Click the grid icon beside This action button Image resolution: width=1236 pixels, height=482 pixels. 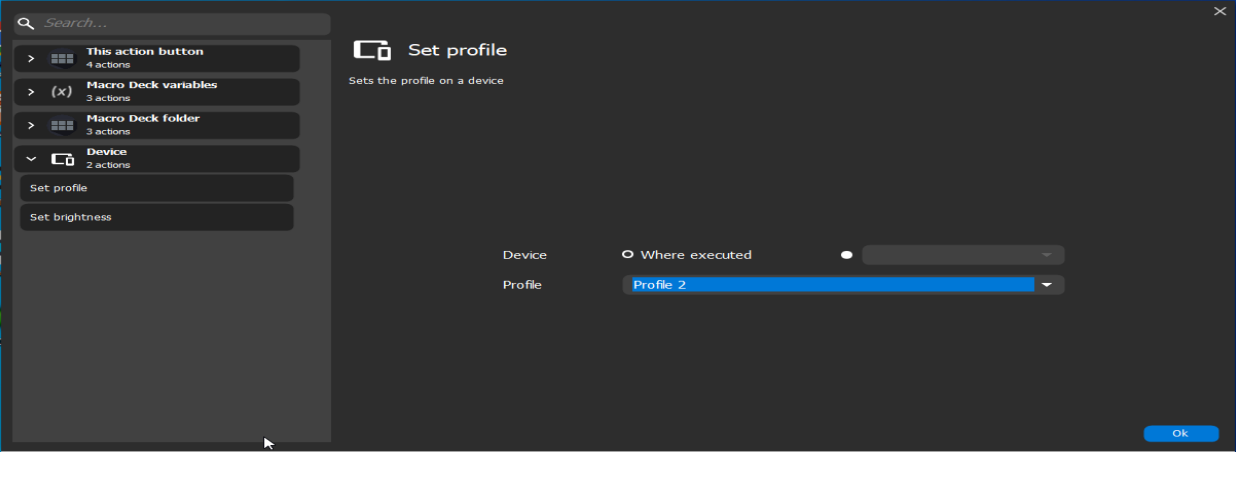coord(62,58)
